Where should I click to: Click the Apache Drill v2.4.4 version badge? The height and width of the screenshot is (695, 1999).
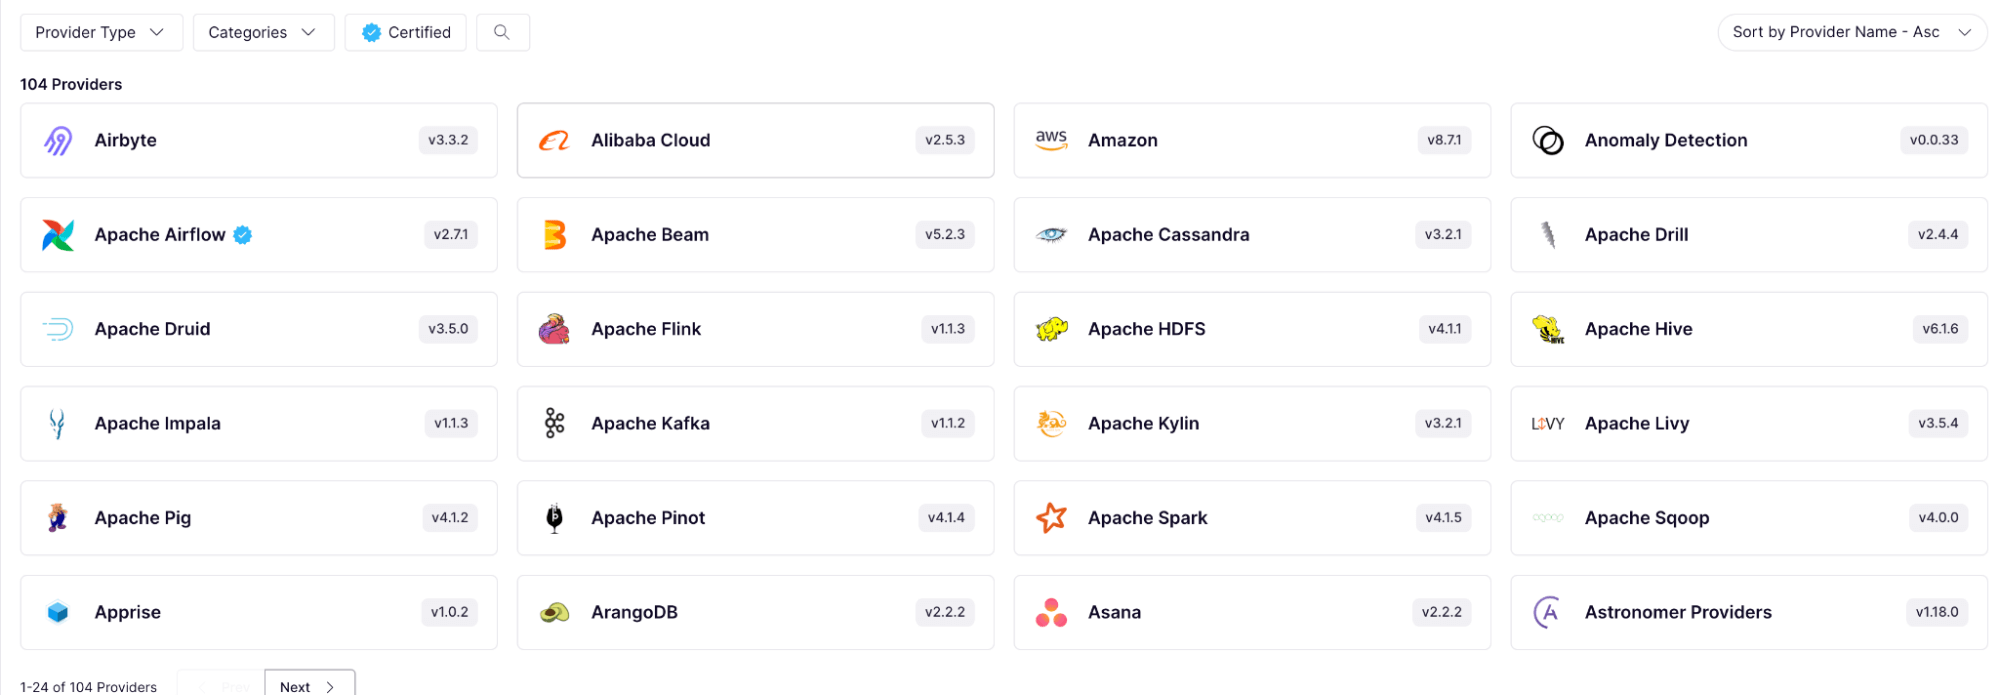(x=1937, y=235)
